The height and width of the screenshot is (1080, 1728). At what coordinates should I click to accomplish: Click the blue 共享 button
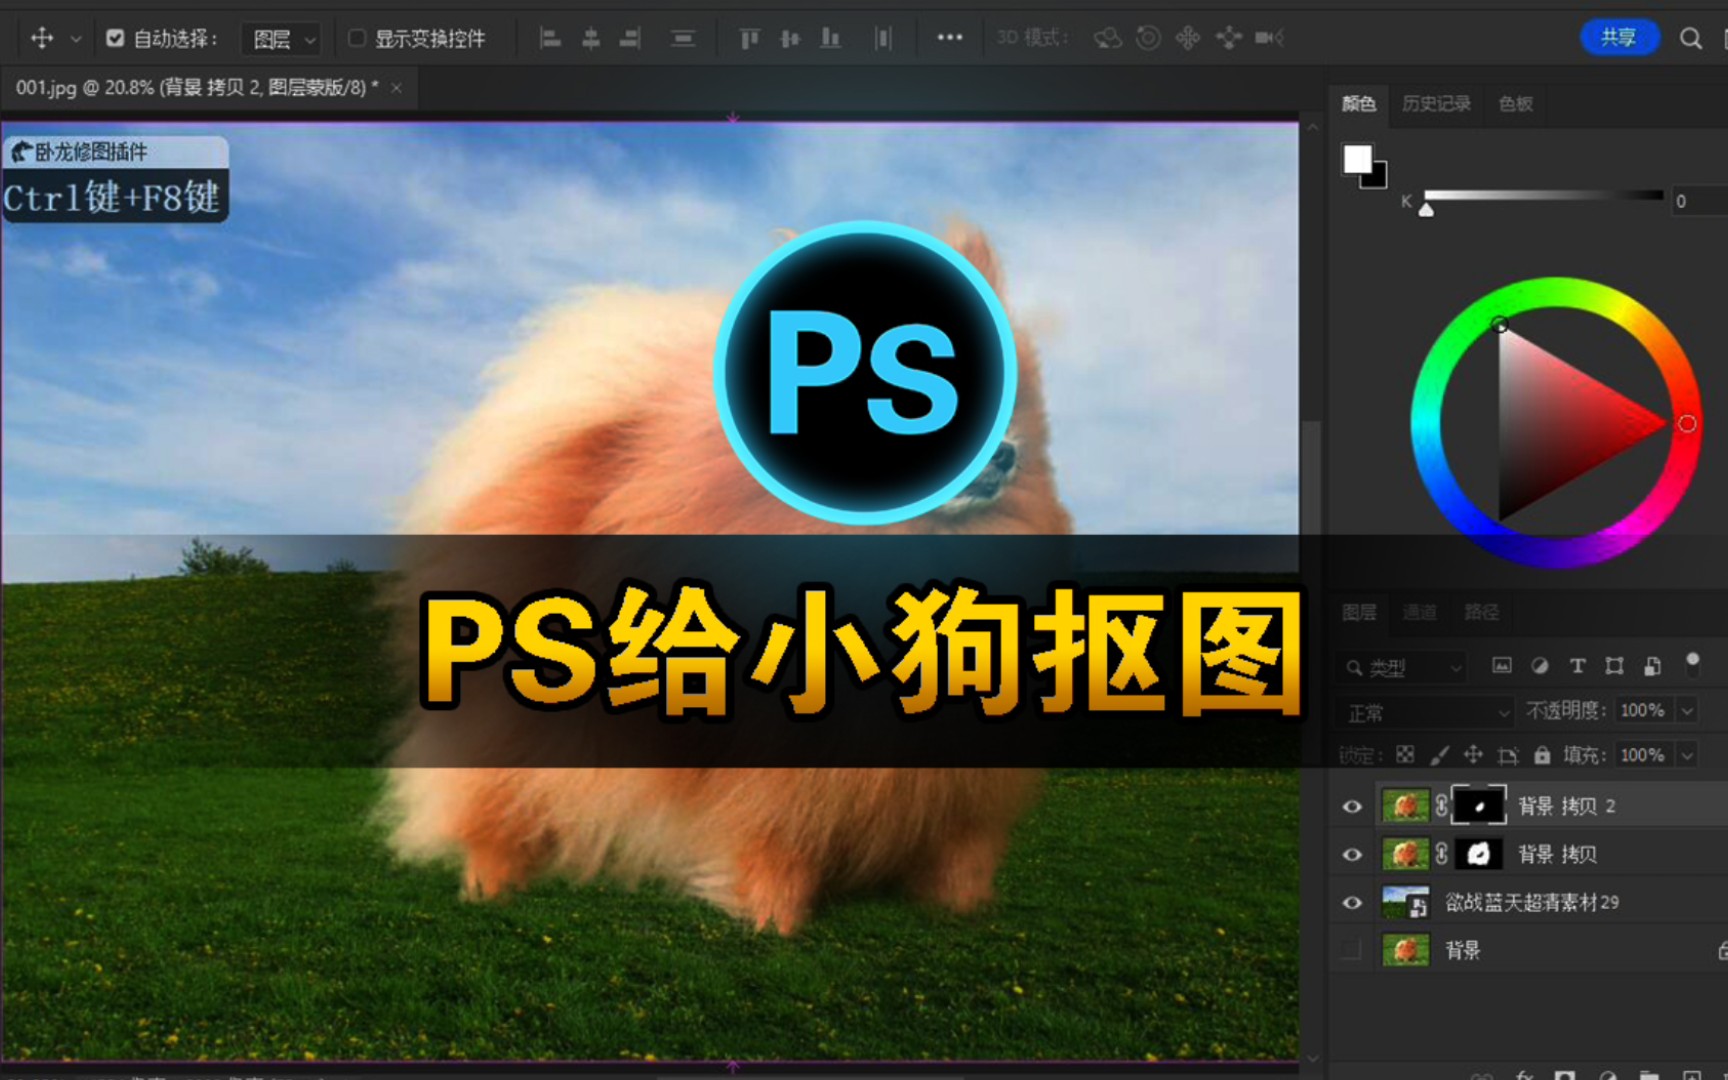point(1618,38)
